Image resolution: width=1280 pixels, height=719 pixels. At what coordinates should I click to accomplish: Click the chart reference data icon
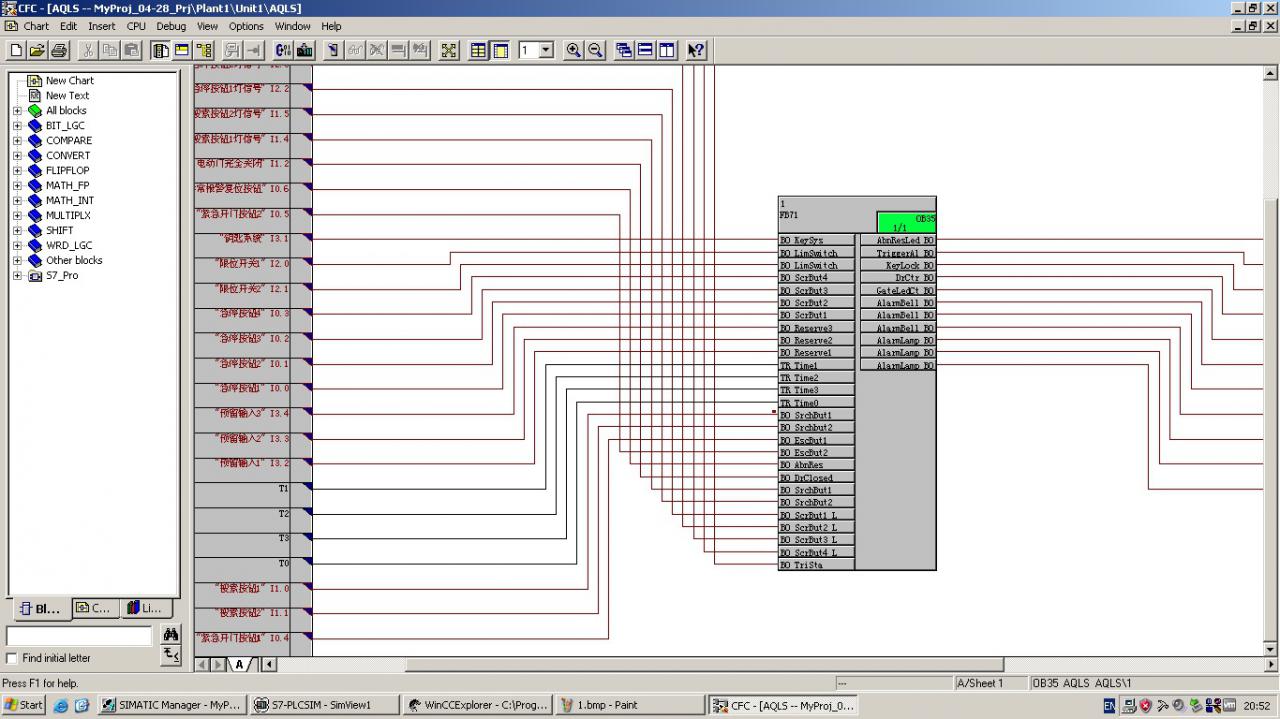tap(183, 50)
